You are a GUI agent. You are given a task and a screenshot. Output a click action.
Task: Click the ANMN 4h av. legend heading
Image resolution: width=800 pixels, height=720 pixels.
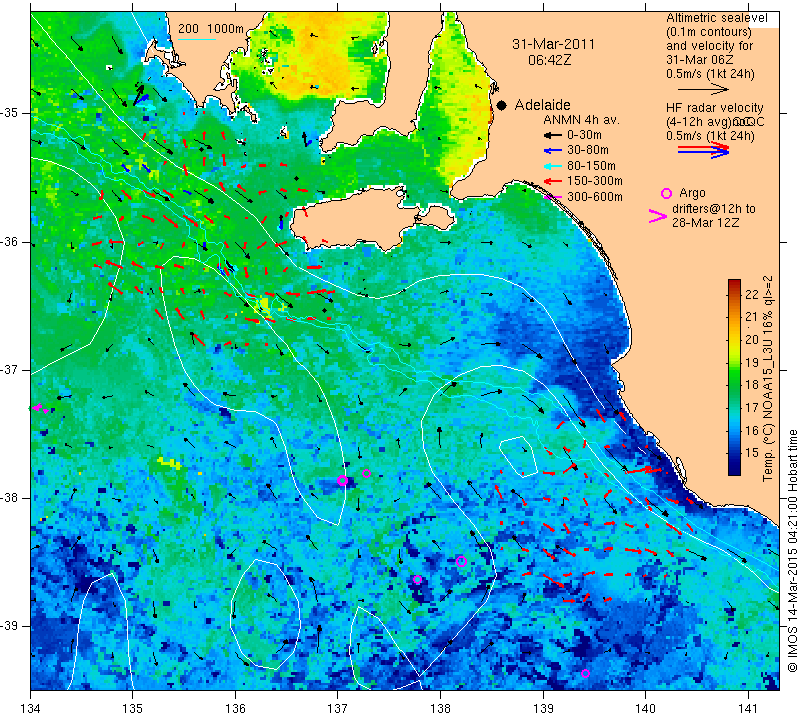(x=581, y=120)
